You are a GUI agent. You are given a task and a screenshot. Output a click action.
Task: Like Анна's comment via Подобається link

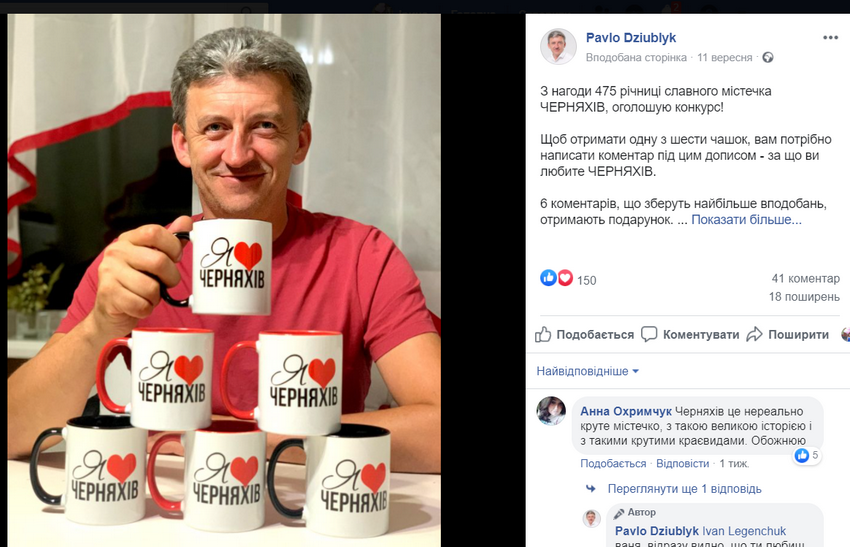613,464
